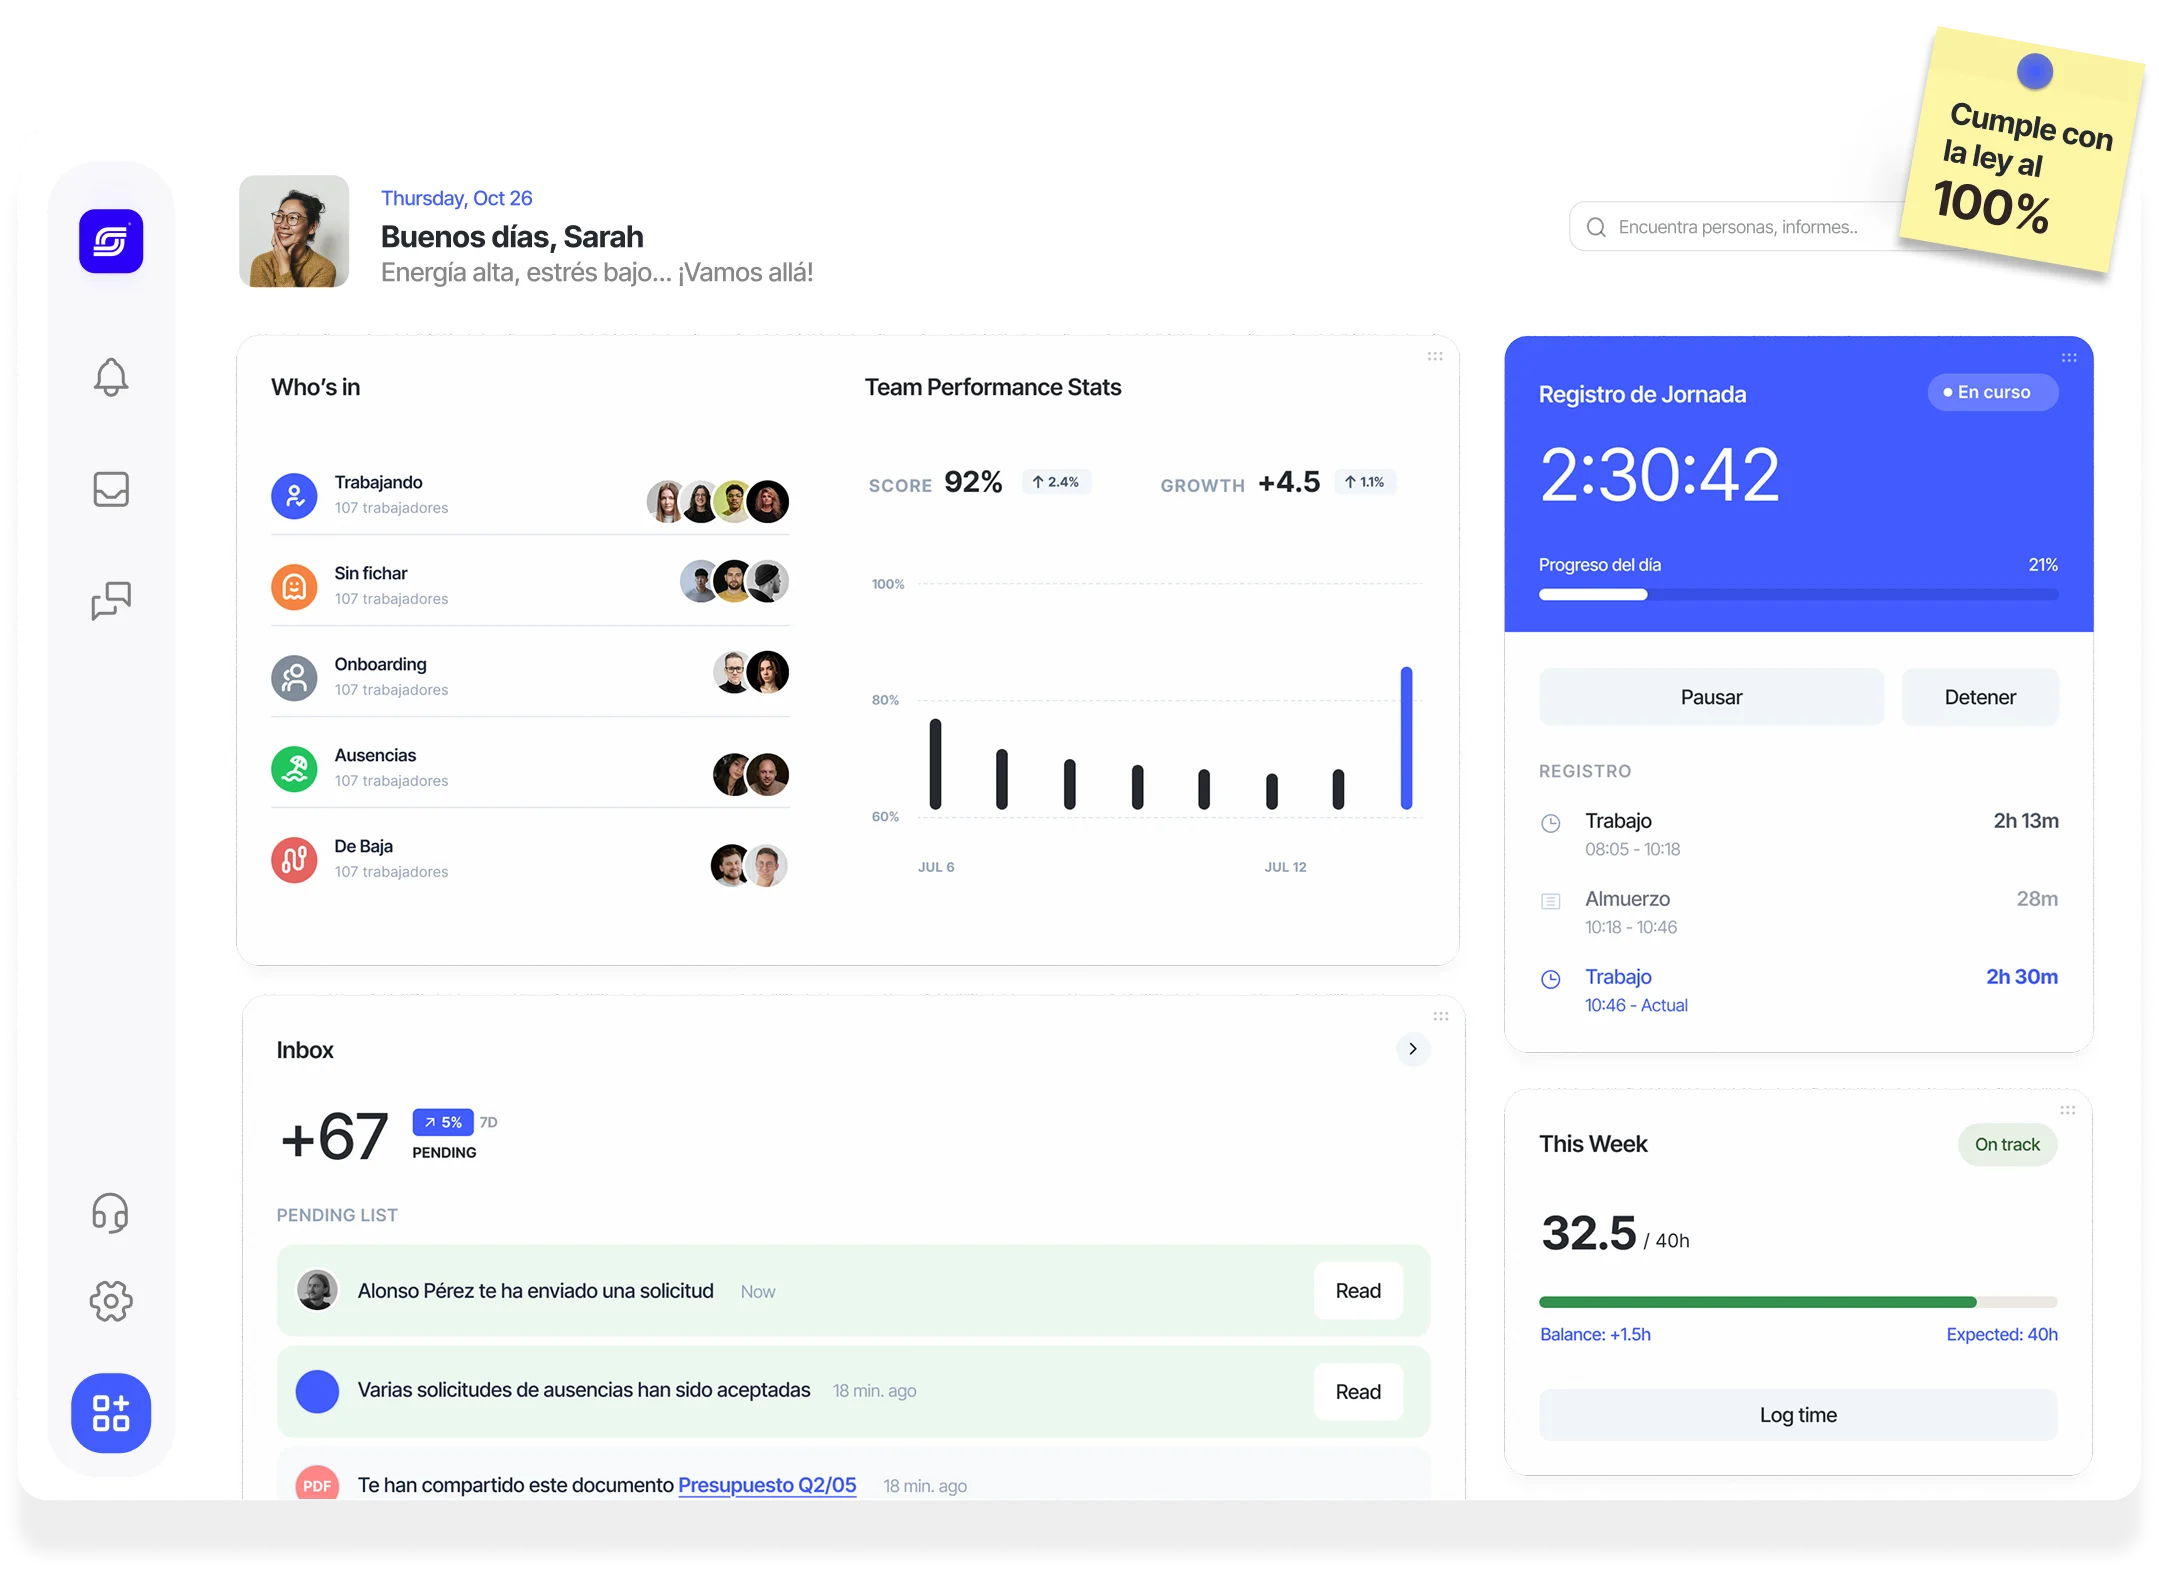Viewport: 2159px width, 1571px height.
Task: Click the 32.5 hours value
Action: tap(1588, 1232)
